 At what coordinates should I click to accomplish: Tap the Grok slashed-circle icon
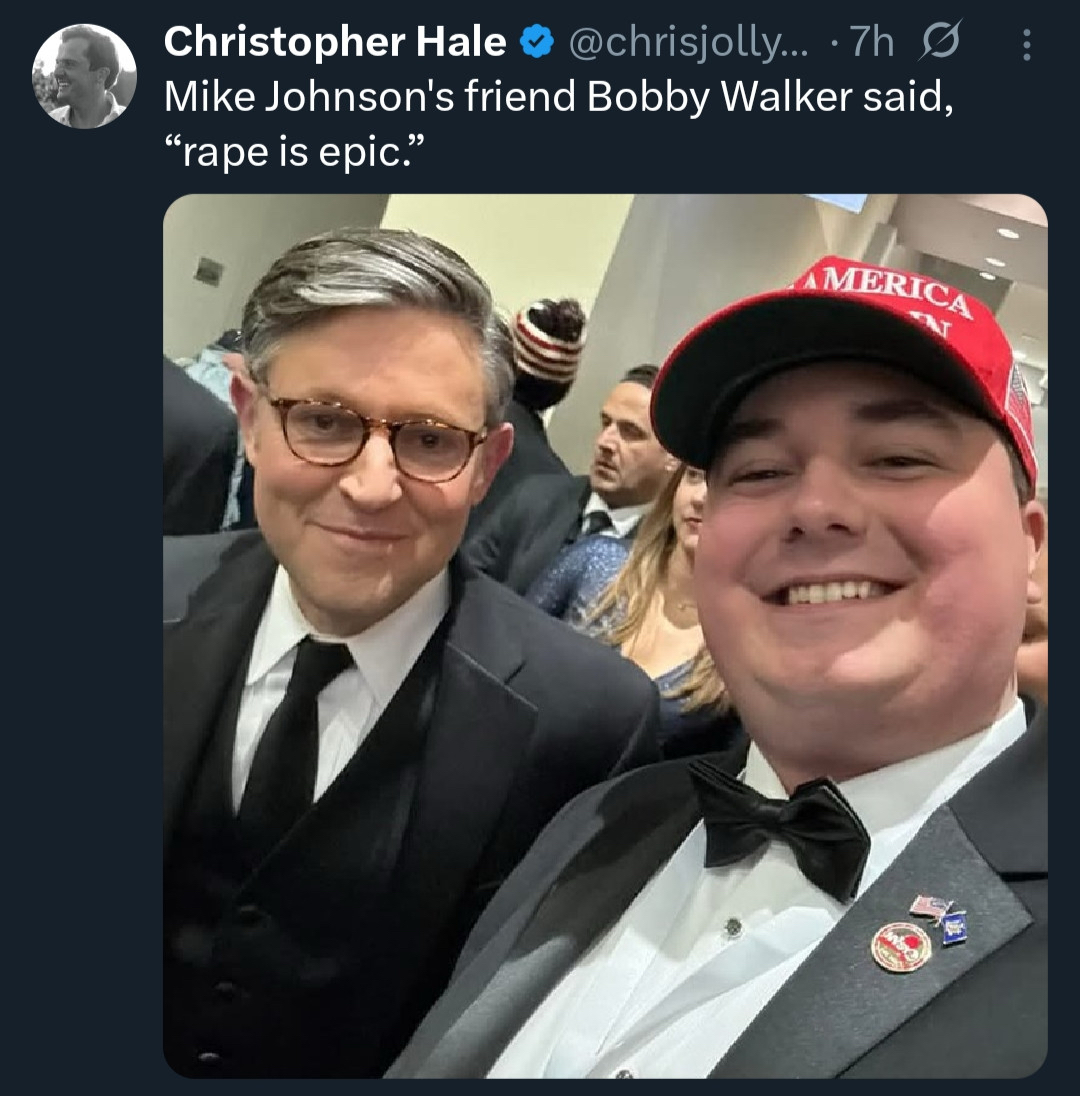[943, 42]
